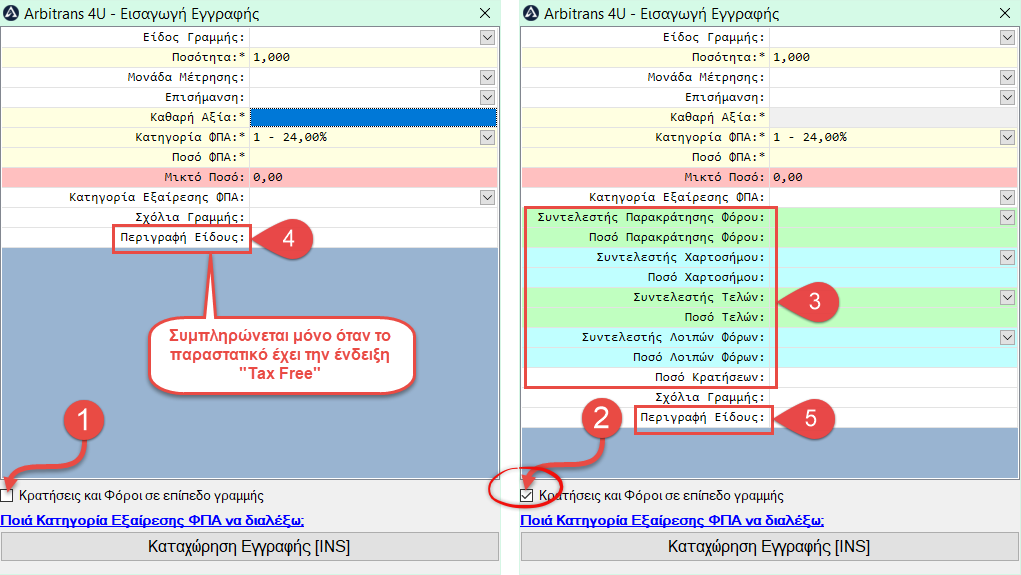Click Περιγραφή Είδους field in right window
This screenshot has width=1021, height=575.
893,417
